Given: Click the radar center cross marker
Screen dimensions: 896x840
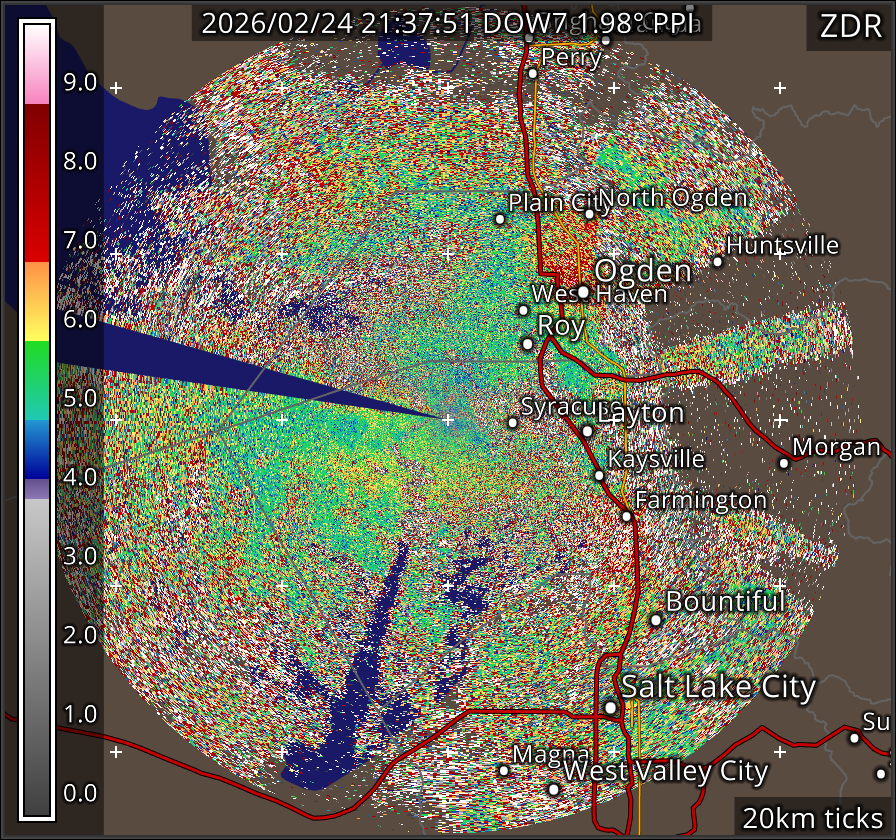Looking at the screenshot, I should (x=448, y=419).
